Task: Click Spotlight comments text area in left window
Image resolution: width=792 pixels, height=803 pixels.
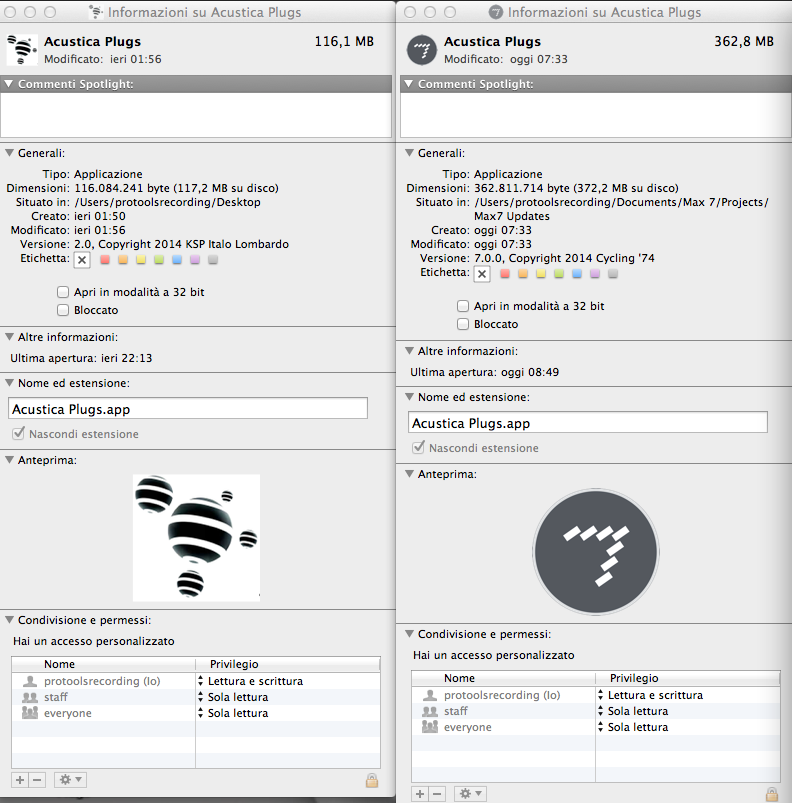Action: [196, 115]
